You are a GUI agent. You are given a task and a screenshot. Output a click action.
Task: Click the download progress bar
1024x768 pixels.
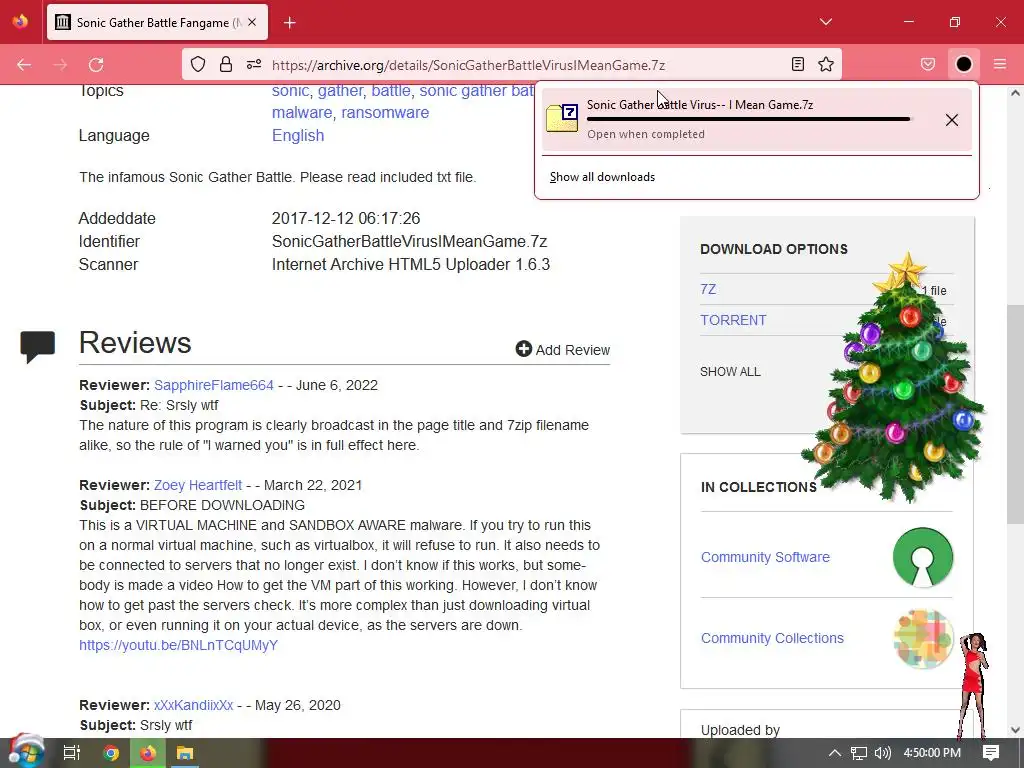(x=748, y=120)
